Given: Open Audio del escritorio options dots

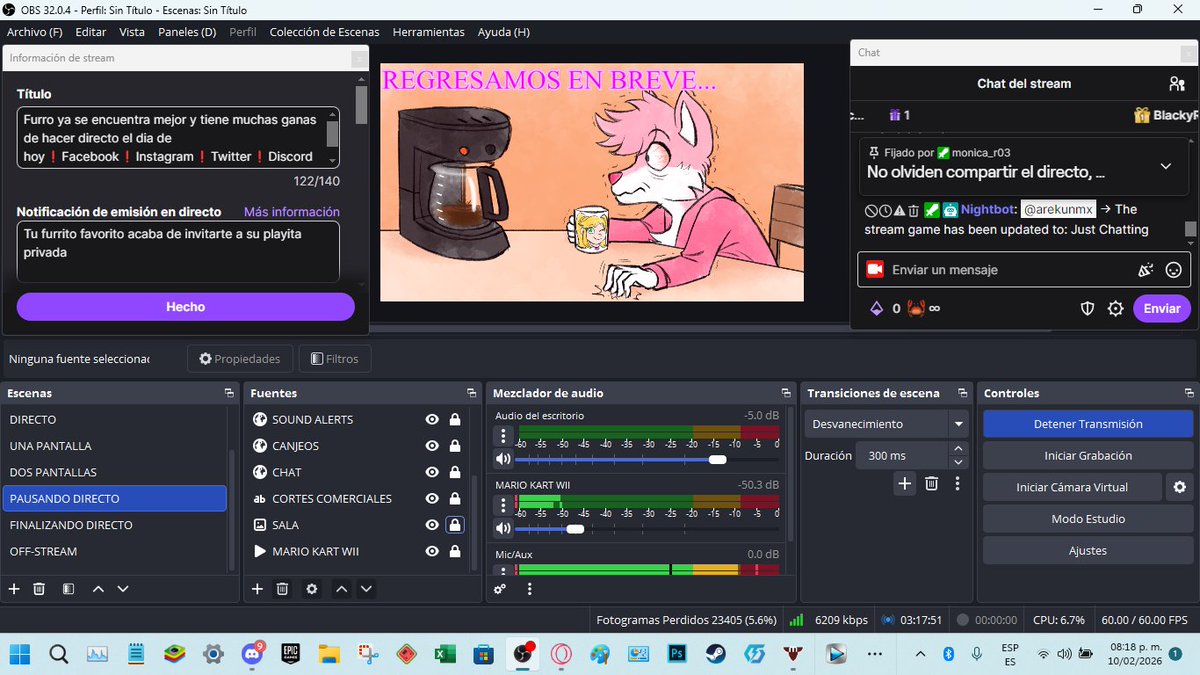Looking at the screenshot, I should pos(503,436).
